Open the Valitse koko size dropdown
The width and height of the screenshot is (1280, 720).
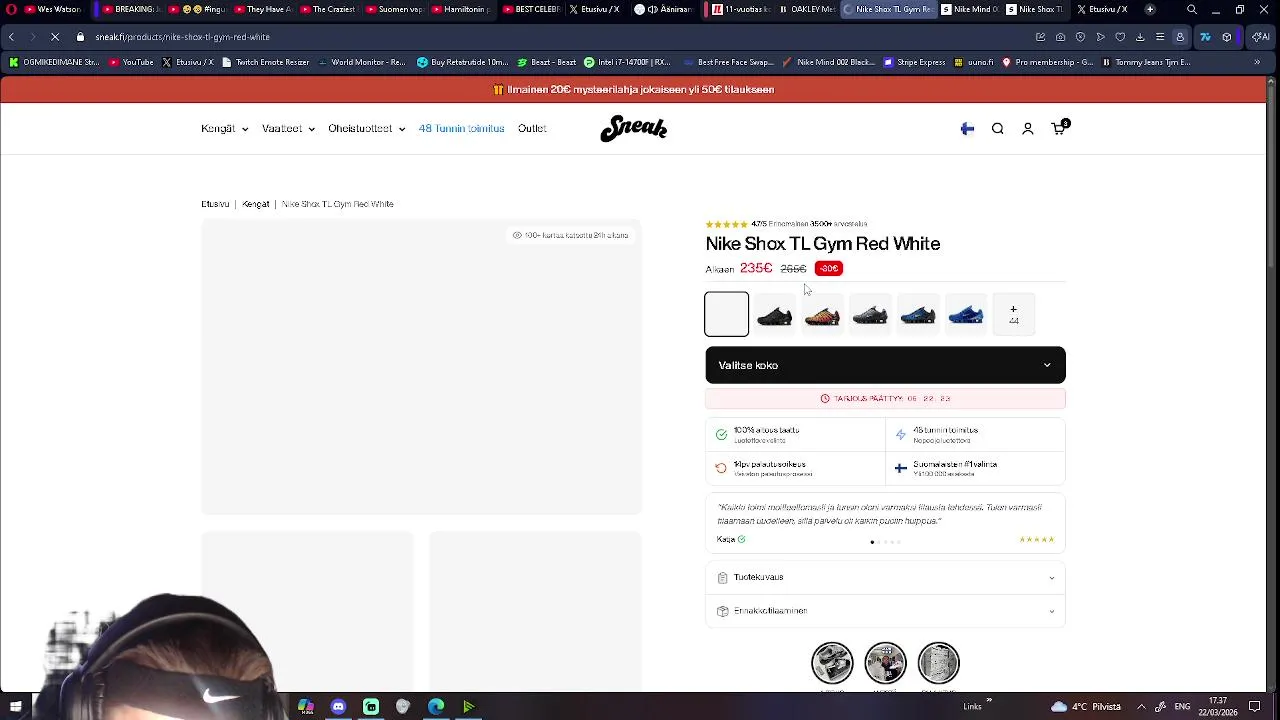click(885, 365)
